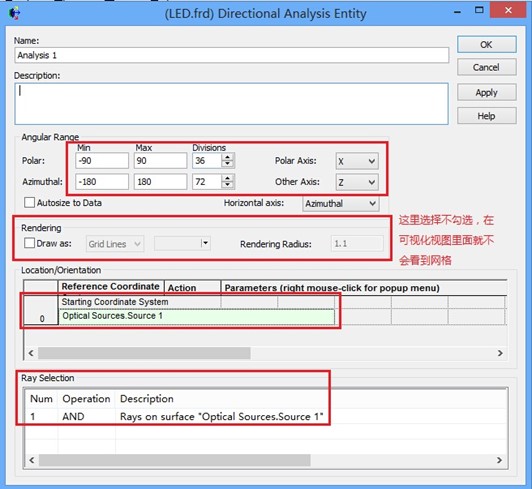Decrease Polar divisions with down arrow
The image size is (532, 489).
click(228, 164)
